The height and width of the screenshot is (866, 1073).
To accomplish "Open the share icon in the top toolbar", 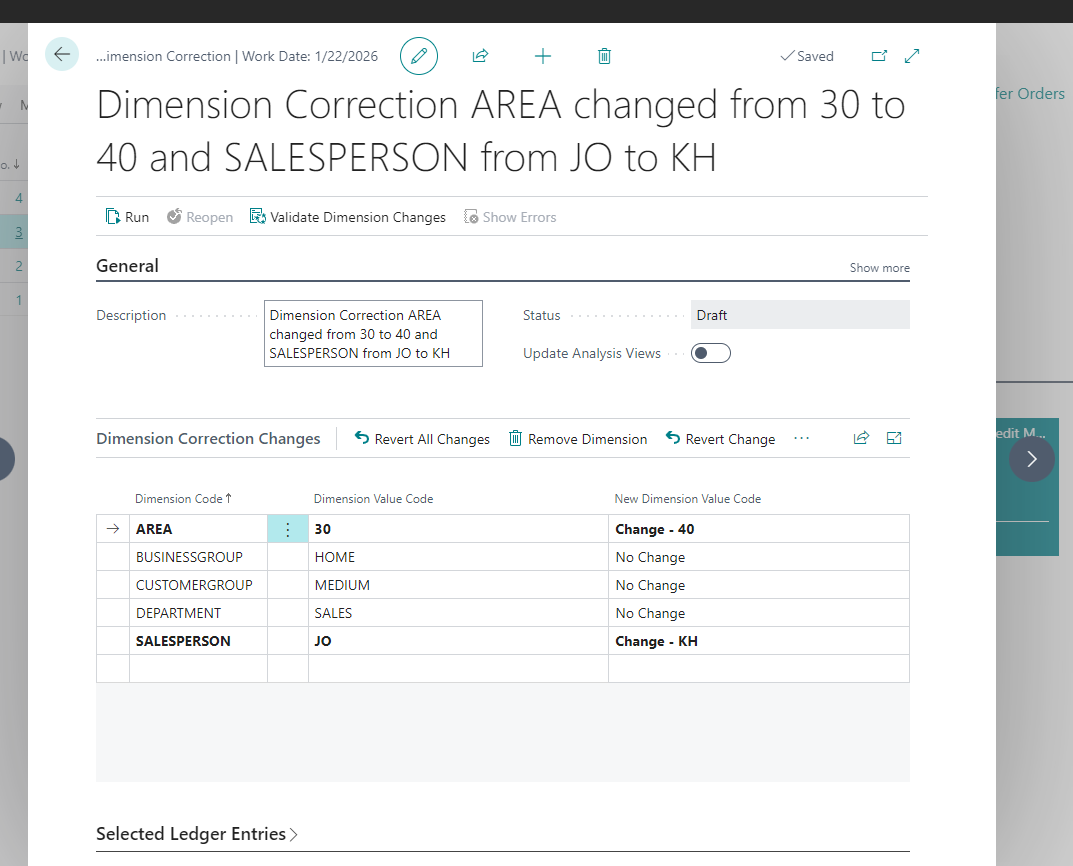I will [x=480, y=56].
